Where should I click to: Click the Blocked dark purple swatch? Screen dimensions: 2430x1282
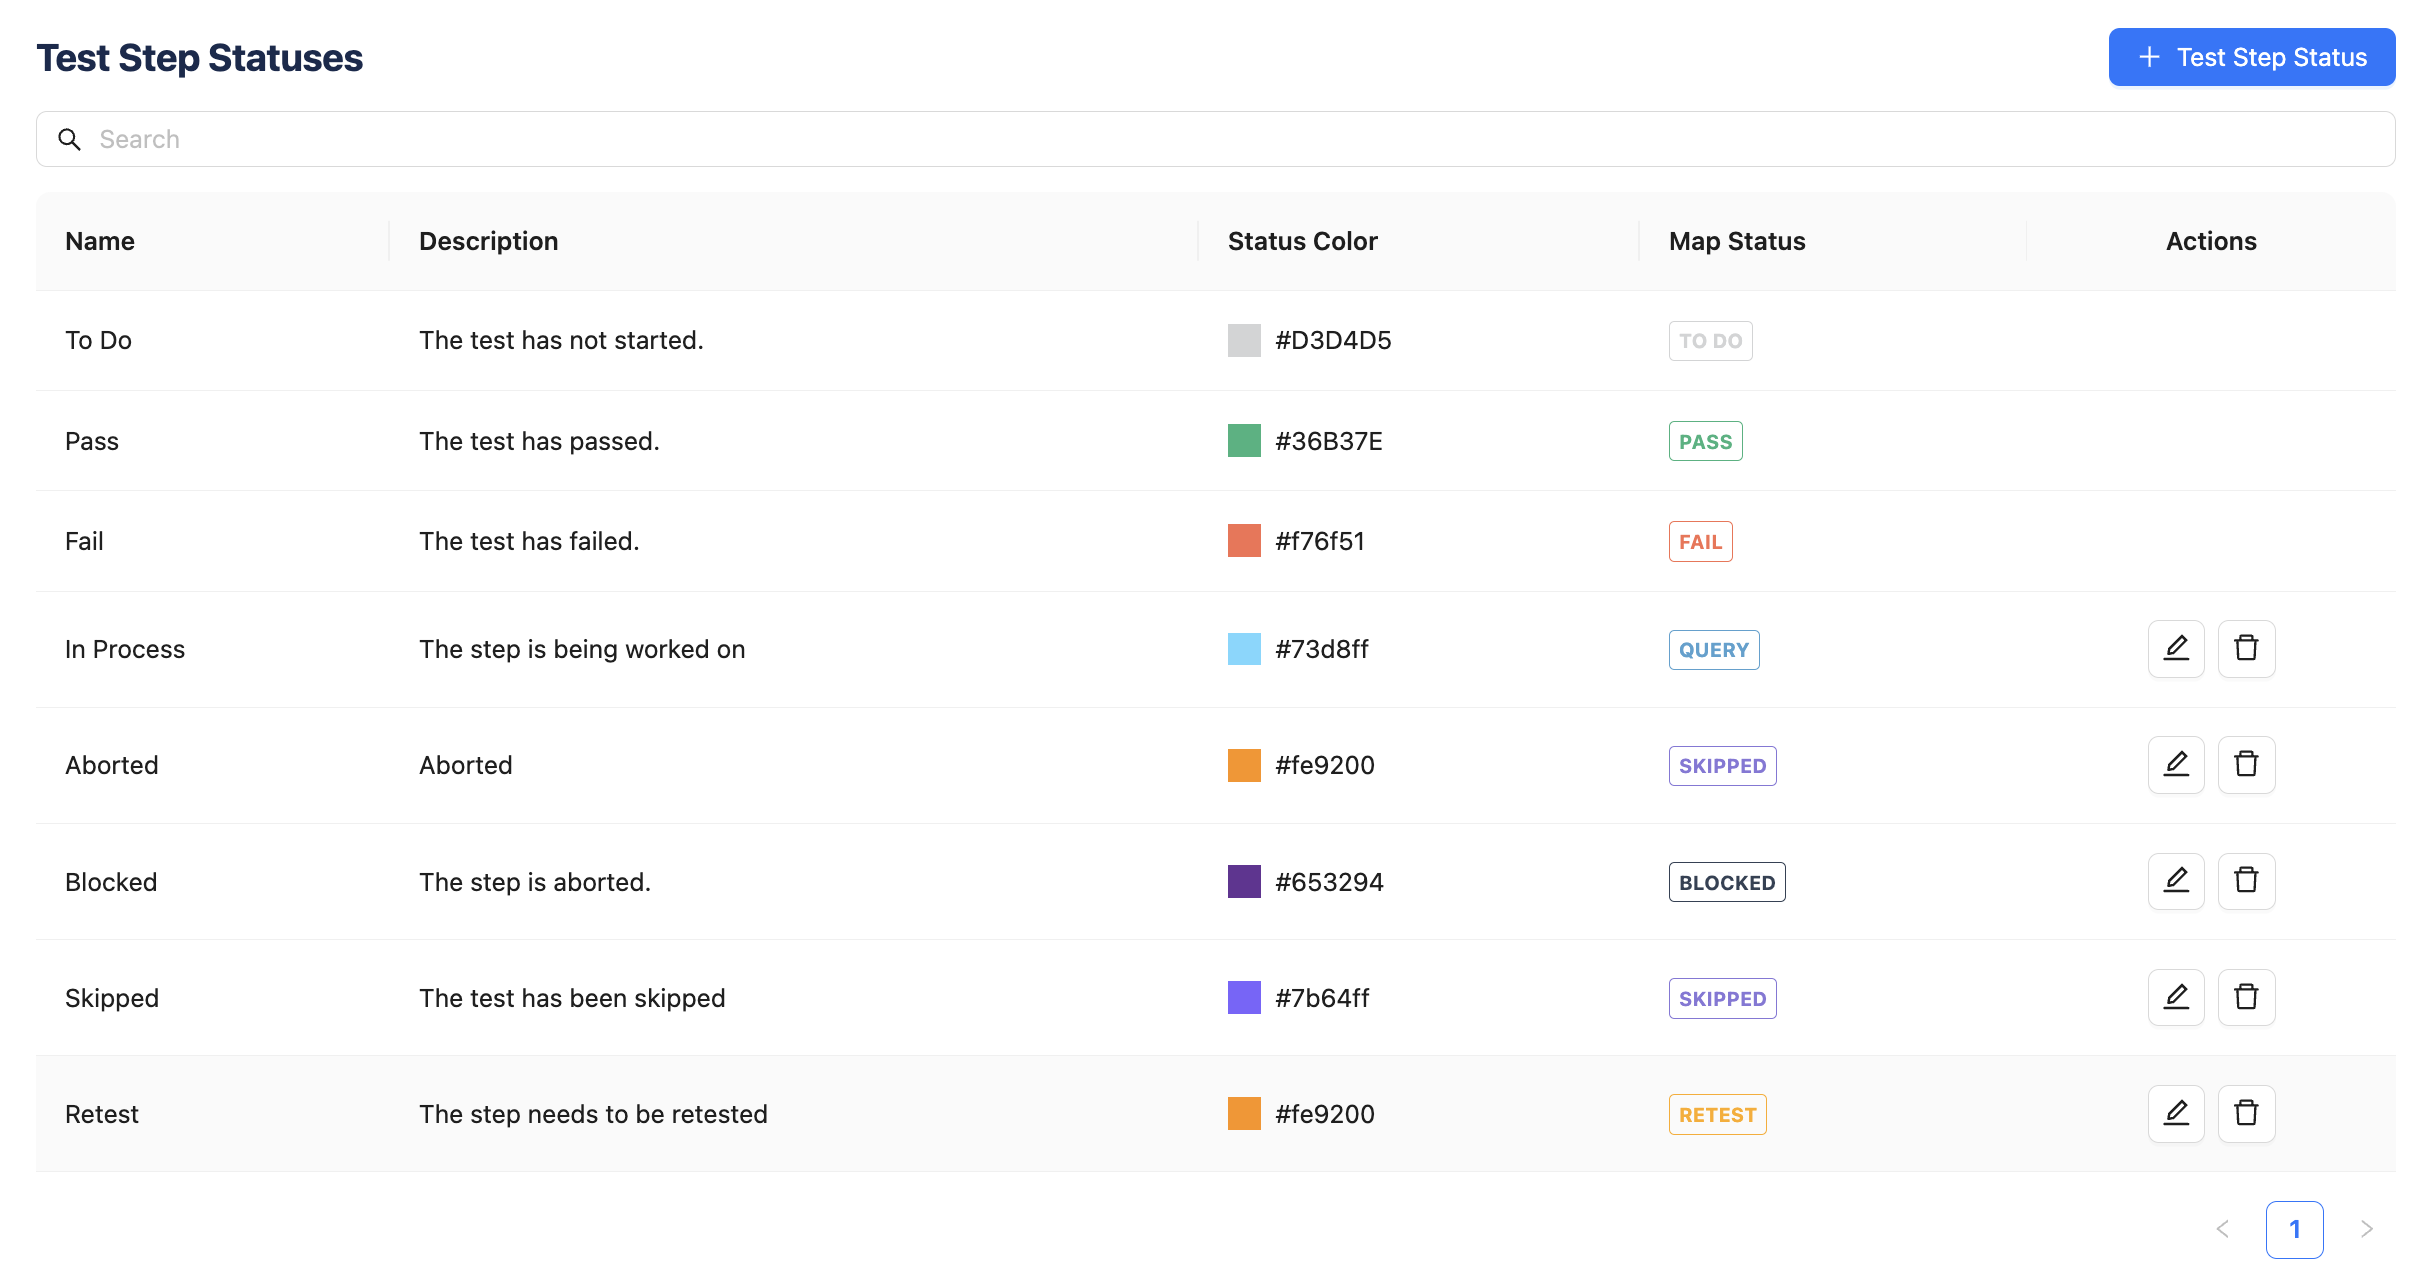pyautogui.click(x=1244, y=881)
